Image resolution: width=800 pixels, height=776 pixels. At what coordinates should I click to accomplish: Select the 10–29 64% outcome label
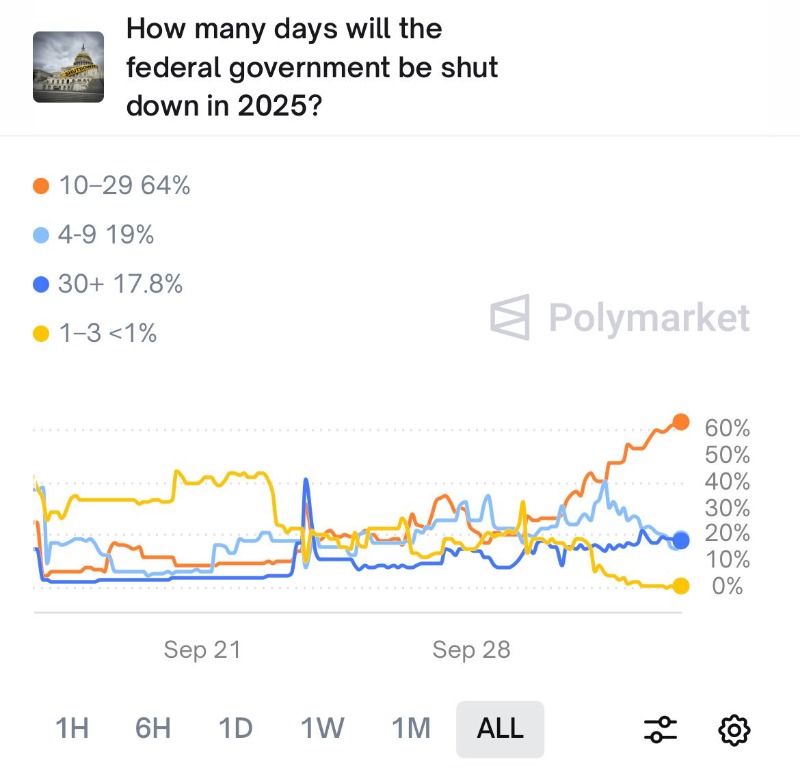(x=124, y=186)
